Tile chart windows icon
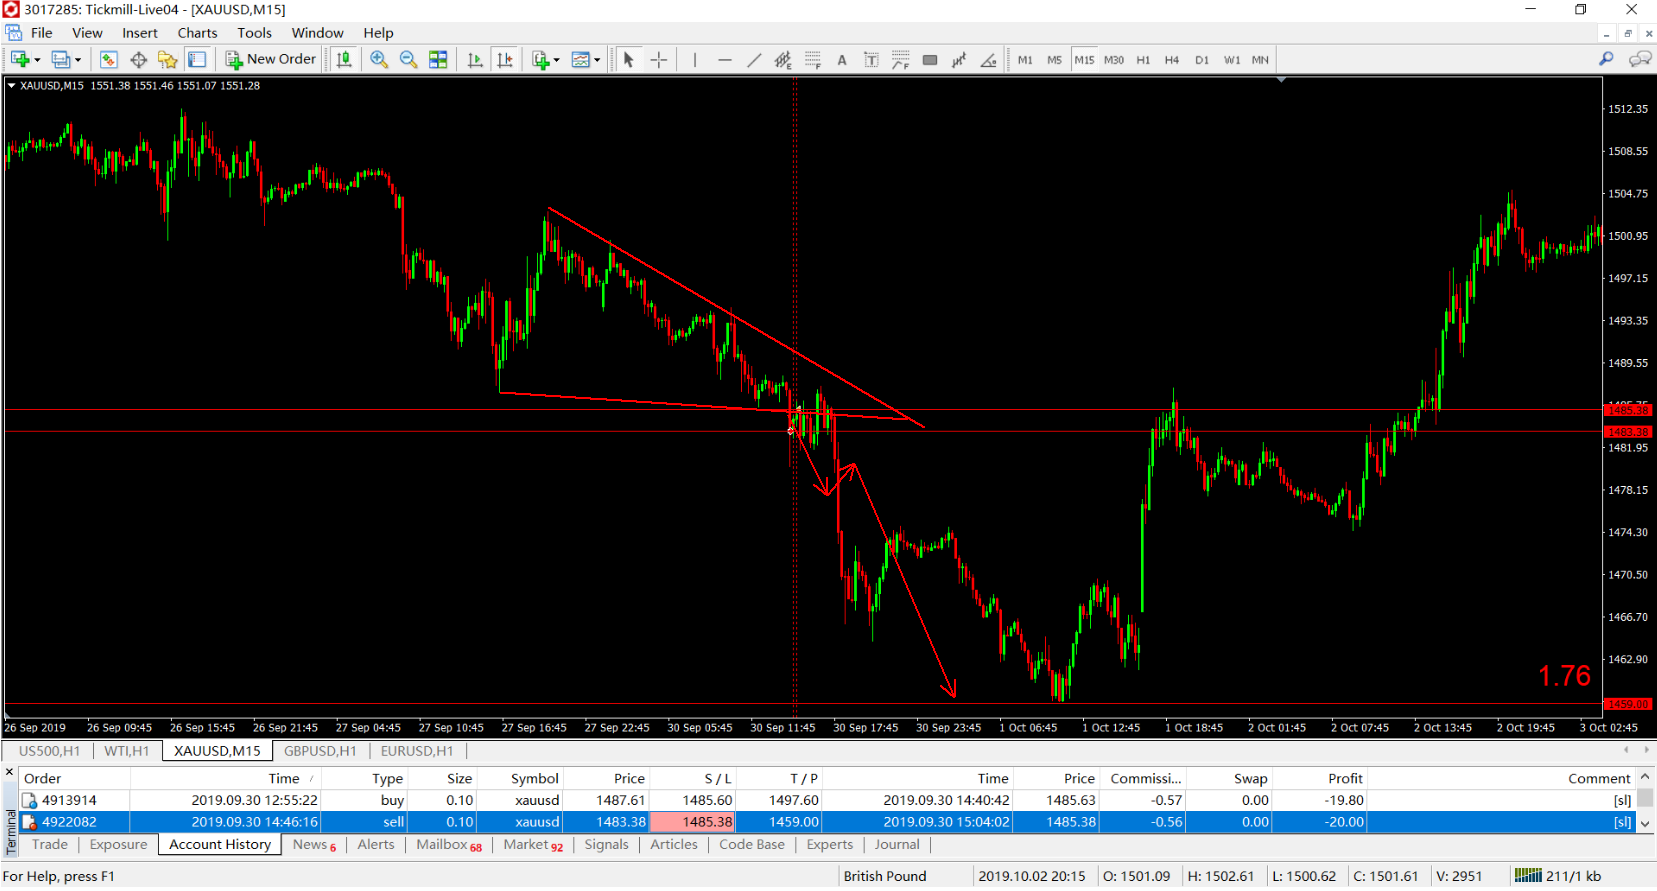Screen dimensions: 1657x891 coord(438,60)
